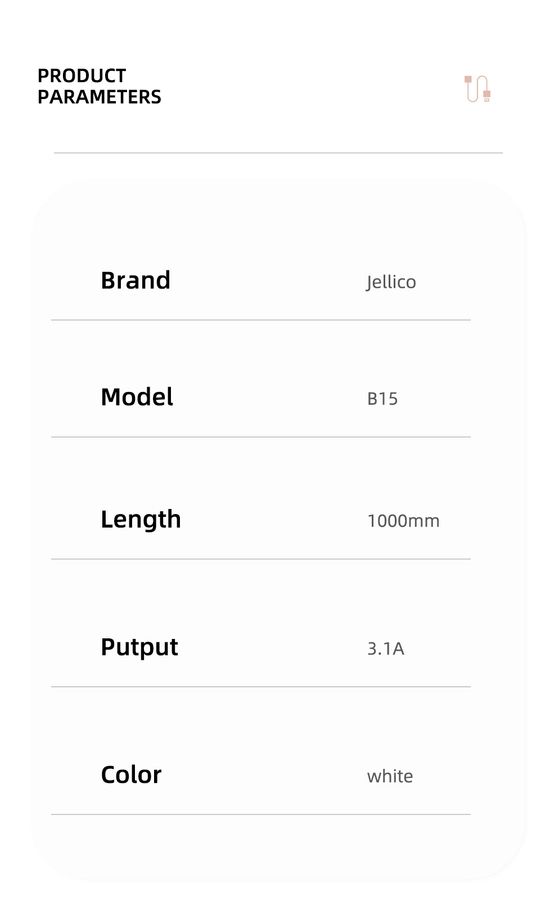Click the separator line below Model row
This screenshot has height=900, width=557.
click(x=261, y=437)
